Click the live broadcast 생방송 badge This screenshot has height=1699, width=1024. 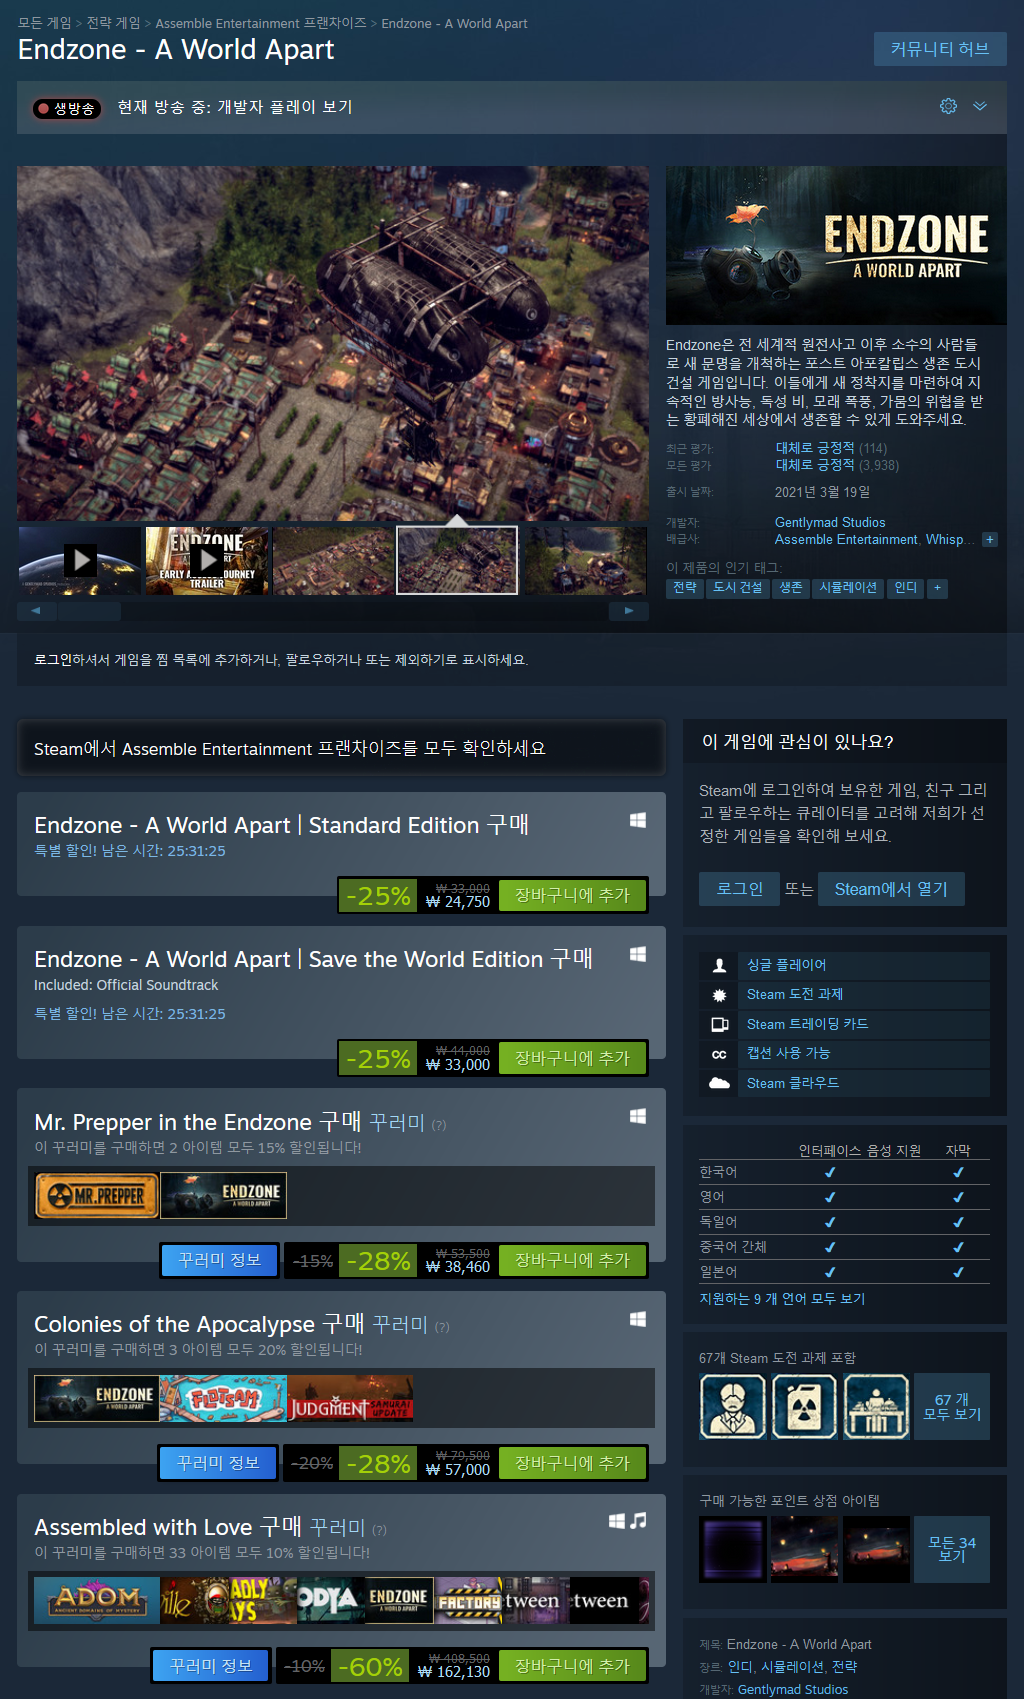point(67,108)
